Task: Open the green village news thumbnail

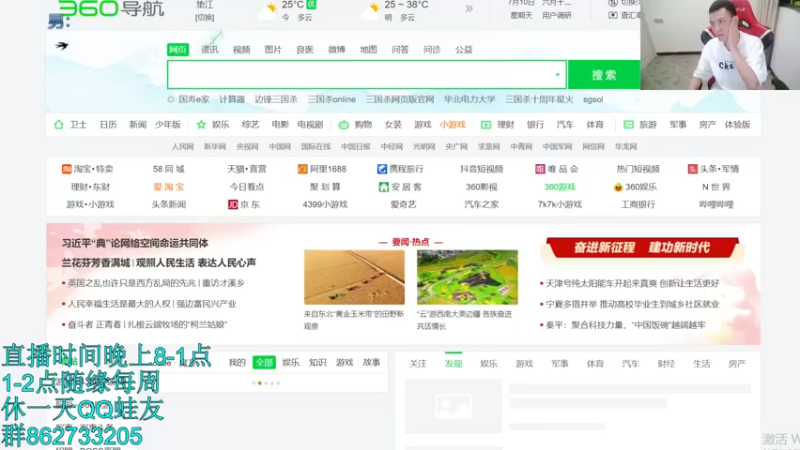Action: [467, 277]
